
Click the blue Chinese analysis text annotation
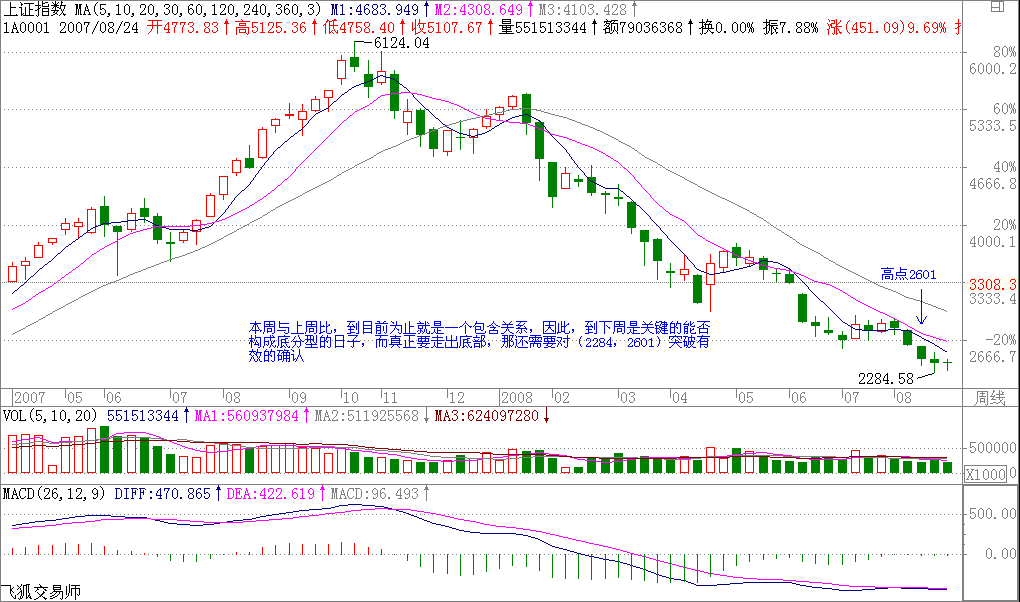[x=480, y=340]
